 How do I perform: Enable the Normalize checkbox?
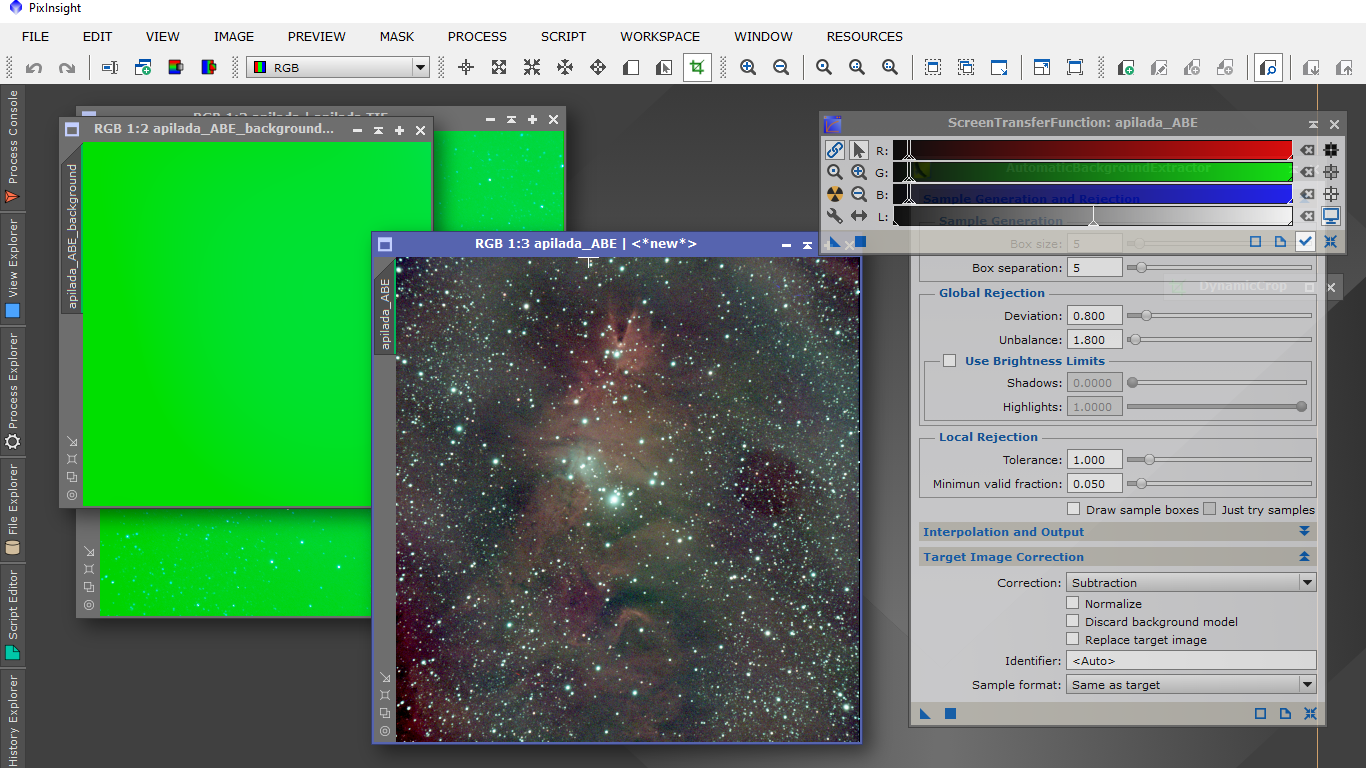pyautogui.click(x=1073, y=603)
